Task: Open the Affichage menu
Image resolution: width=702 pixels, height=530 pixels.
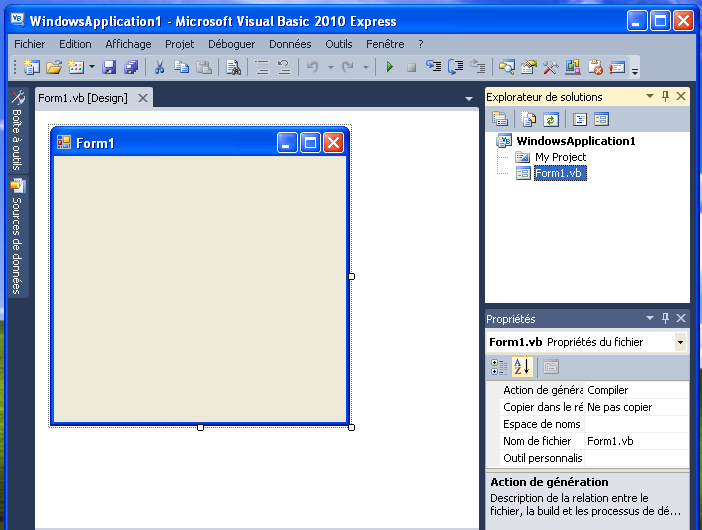Action: tap(128, 44)
